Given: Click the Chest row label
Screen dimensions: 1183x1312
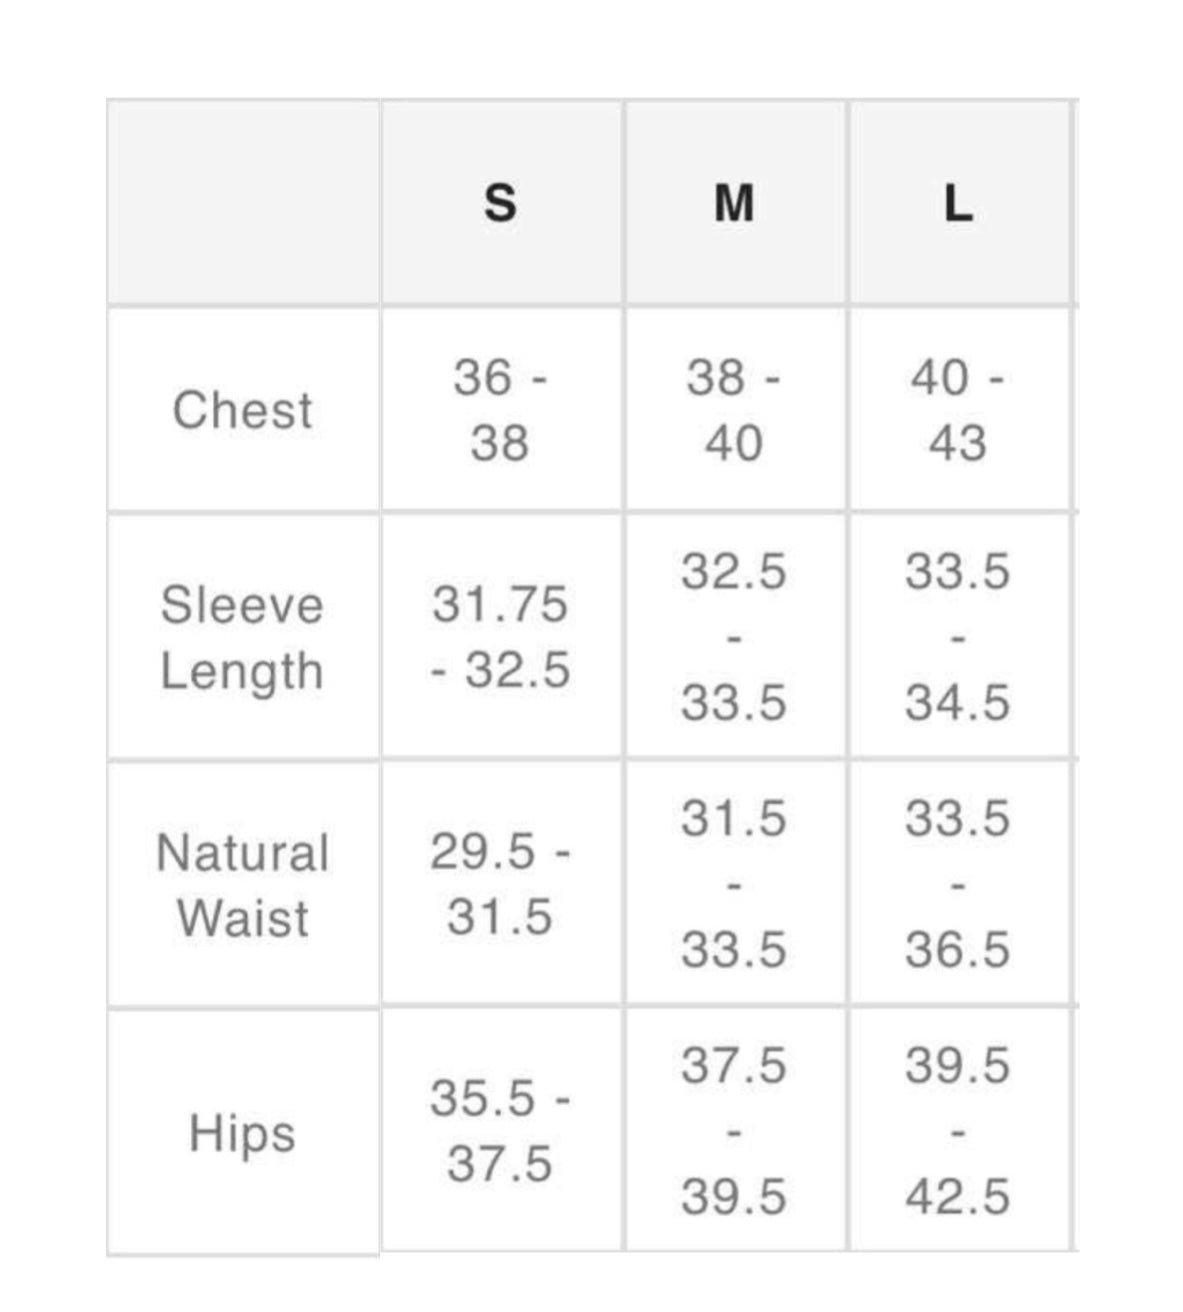Looking at the screenshot, I should [x=243, y=410].
